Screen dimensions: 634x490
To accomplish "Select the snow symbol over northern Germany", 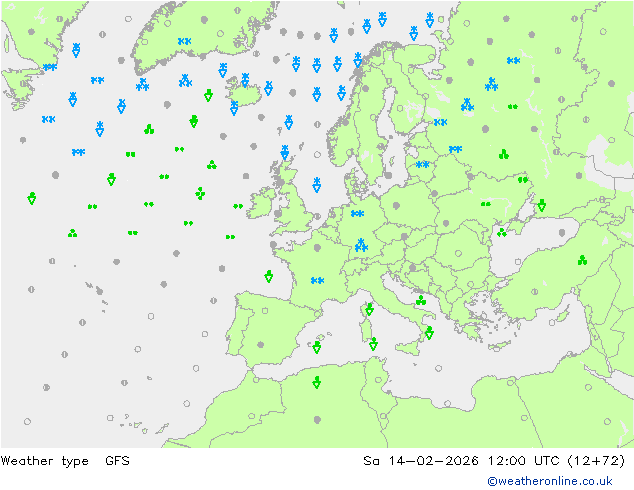I will [357, 213].
